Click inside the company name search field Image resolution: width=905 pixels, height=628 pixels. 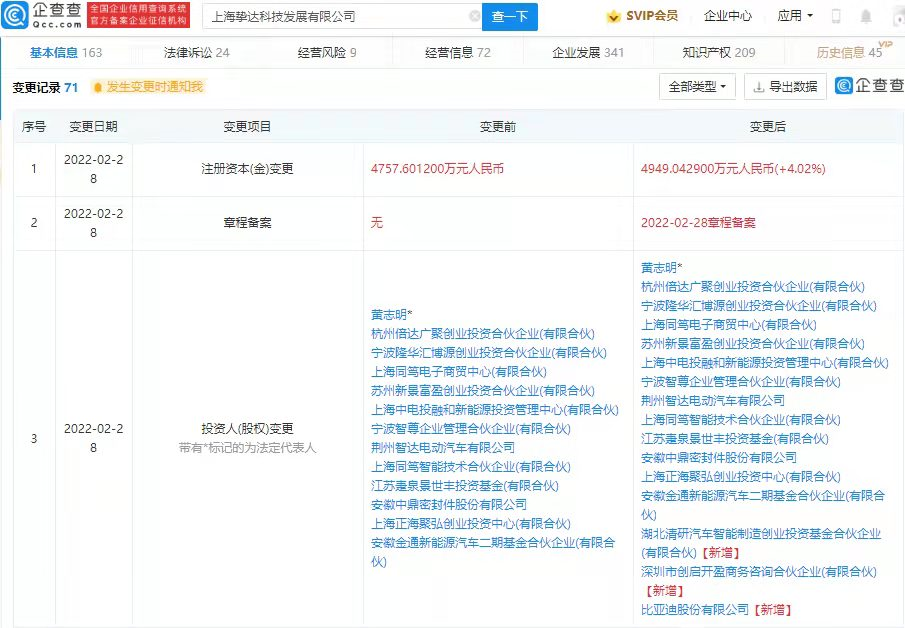(x=330, y=16)
